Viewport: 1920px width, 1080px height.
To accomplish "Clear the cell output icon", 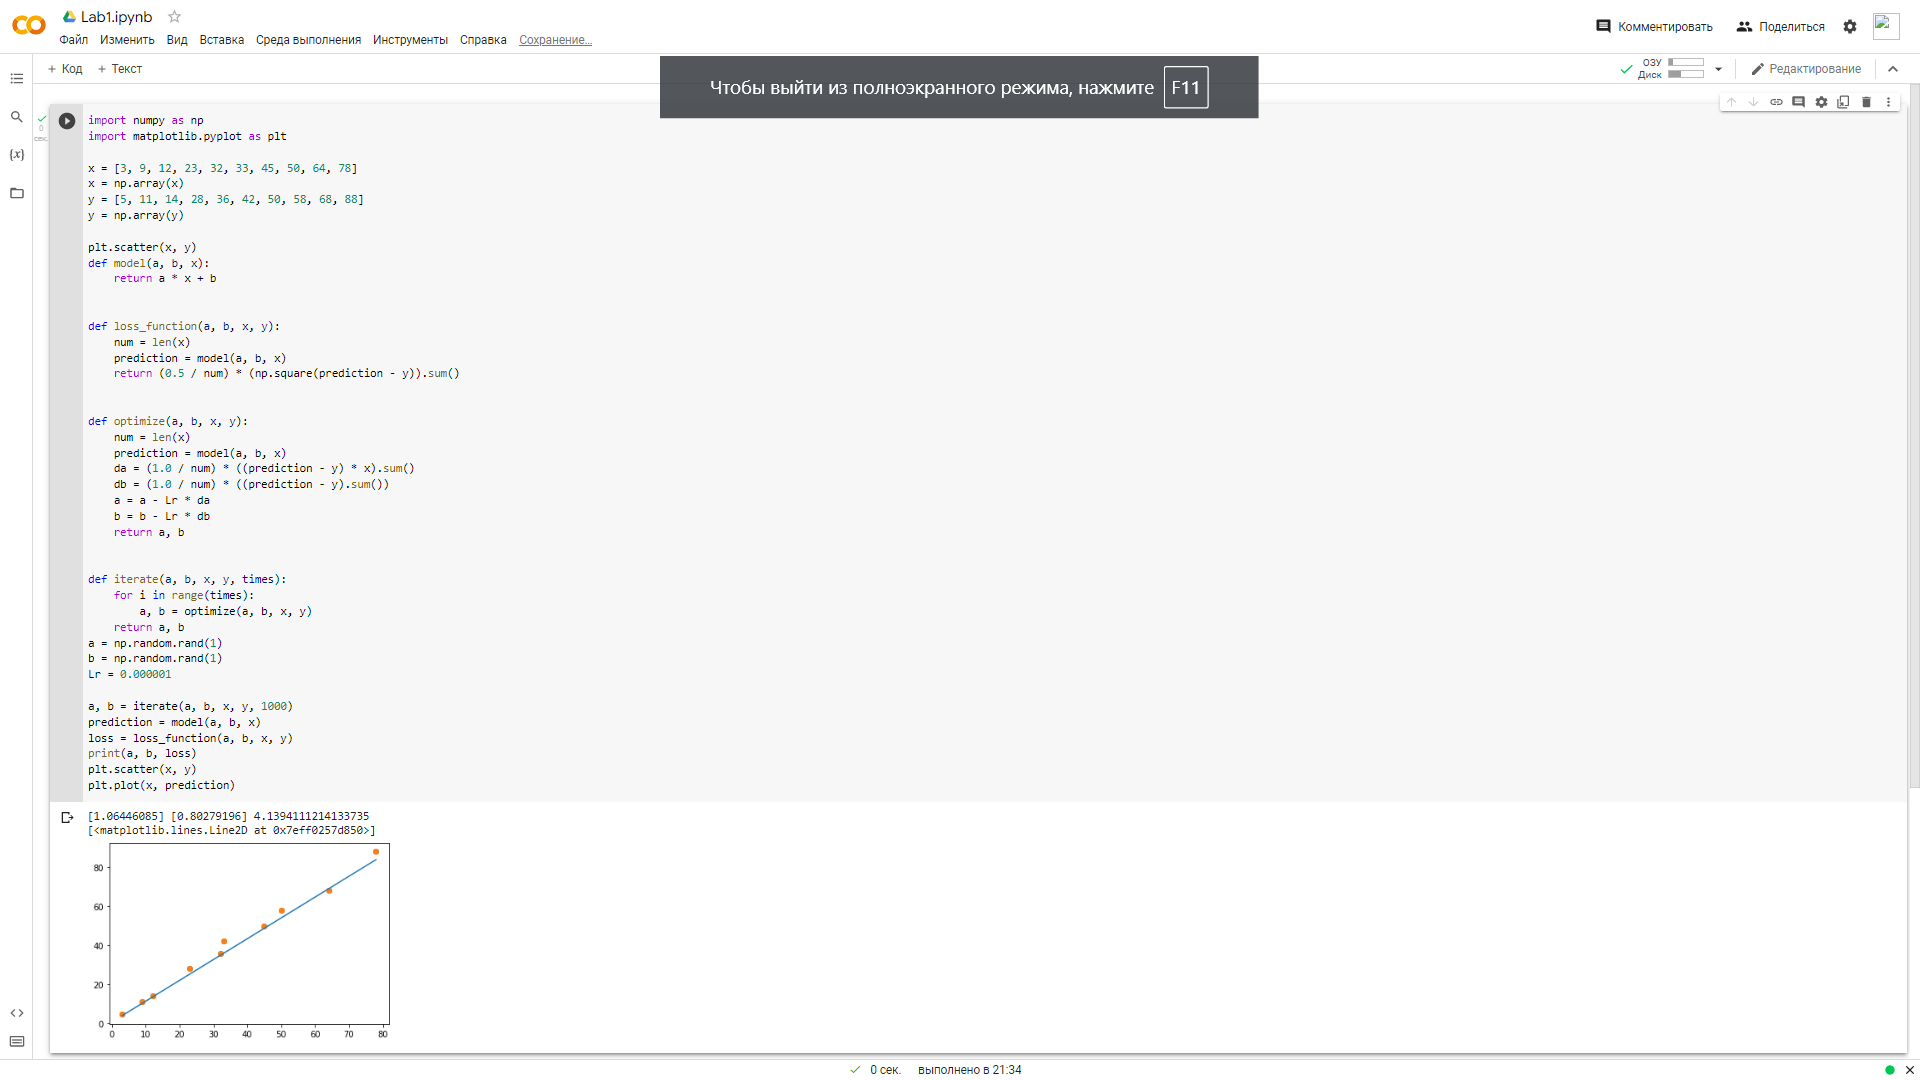I will click(x=67, y=817).
